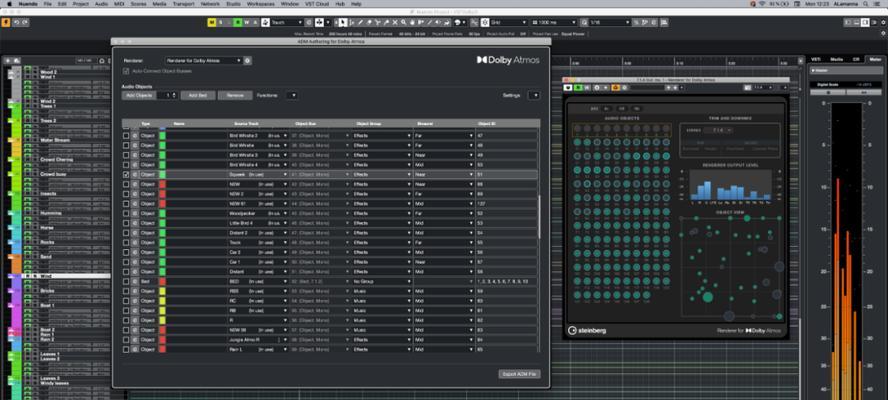Image resolution: width=888 pixels, height=400 pixels.
Task: Open the Grid snap type dropdown in toolbar
Action: coord(509,22)
